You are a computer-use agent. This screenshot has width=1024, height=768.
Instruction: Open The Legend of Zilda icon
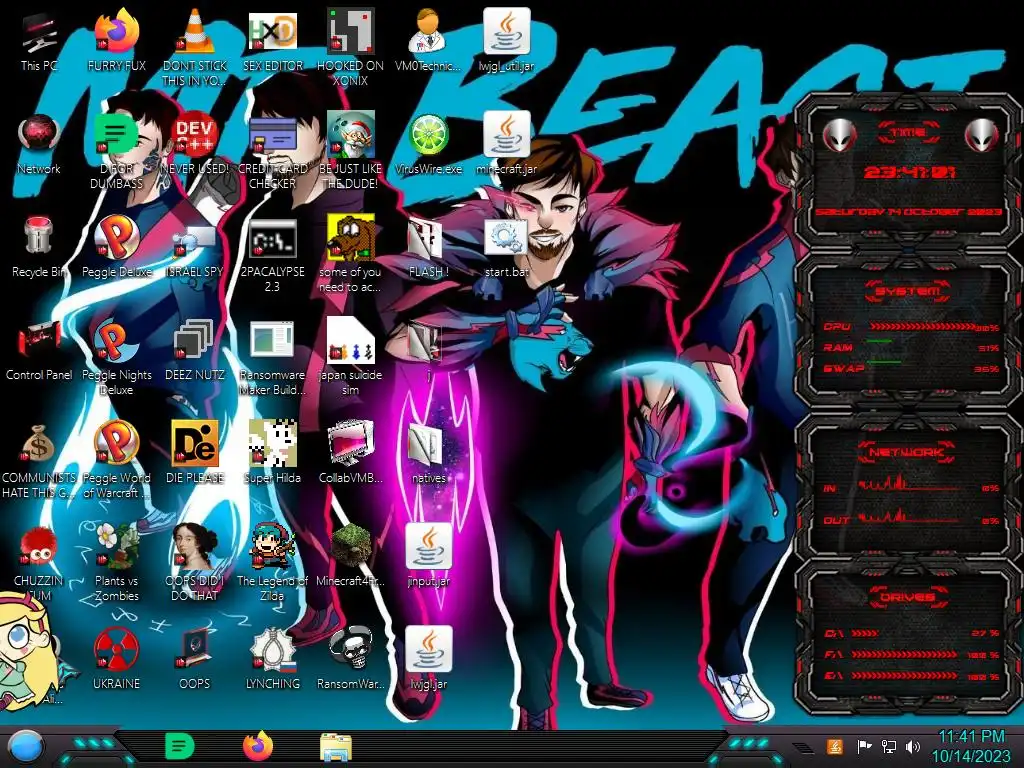(272, 546)
